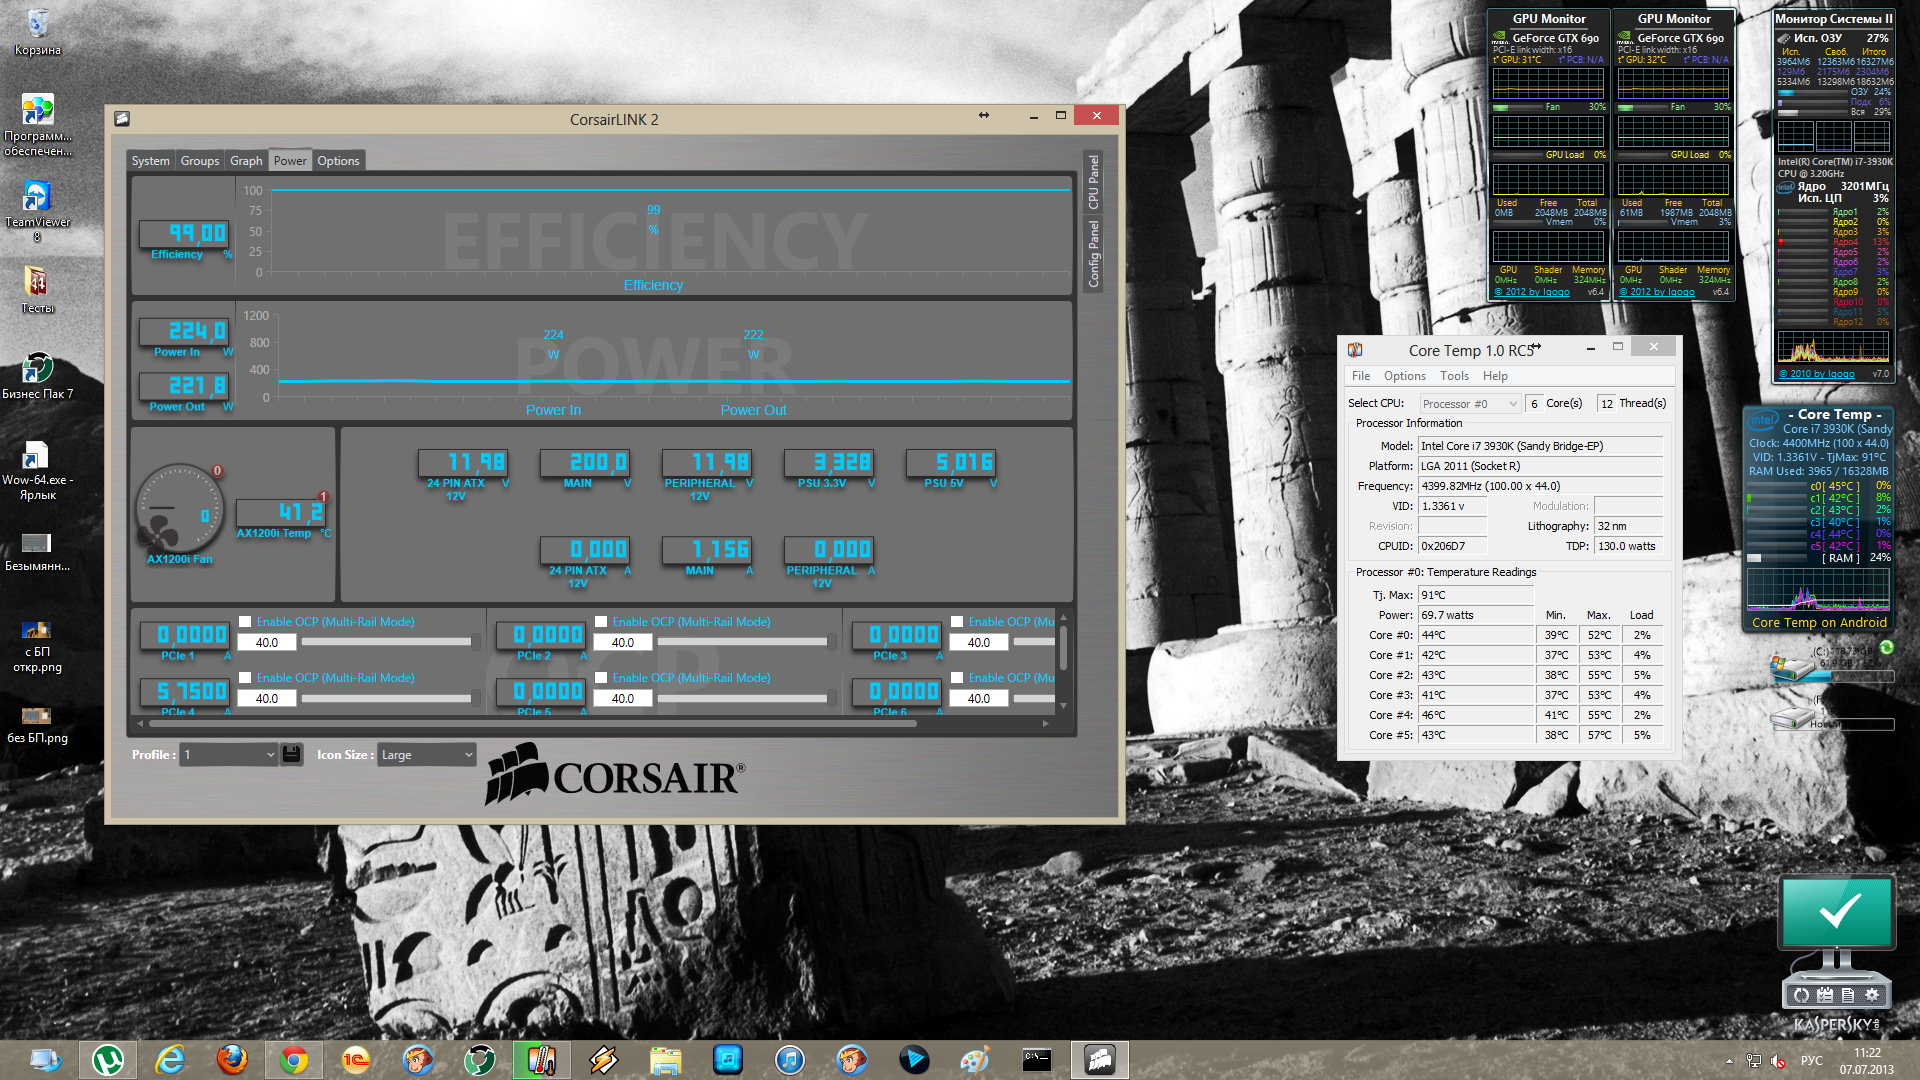Open the Recycle Bin desktop icon
The image size is (1920, 1080).
pyautogui.click(x=37, y=23)
